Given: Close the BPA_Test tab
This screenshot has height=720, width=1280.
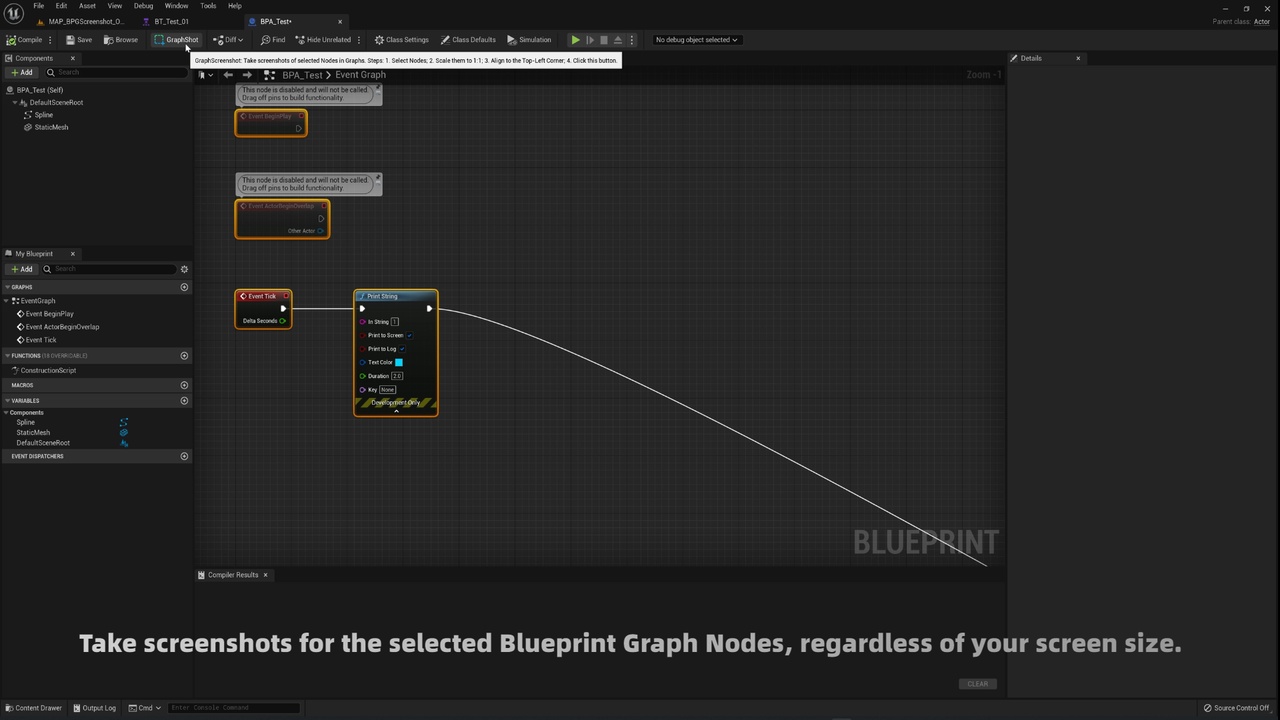Looking at the screenshot, I should [339, 21].
